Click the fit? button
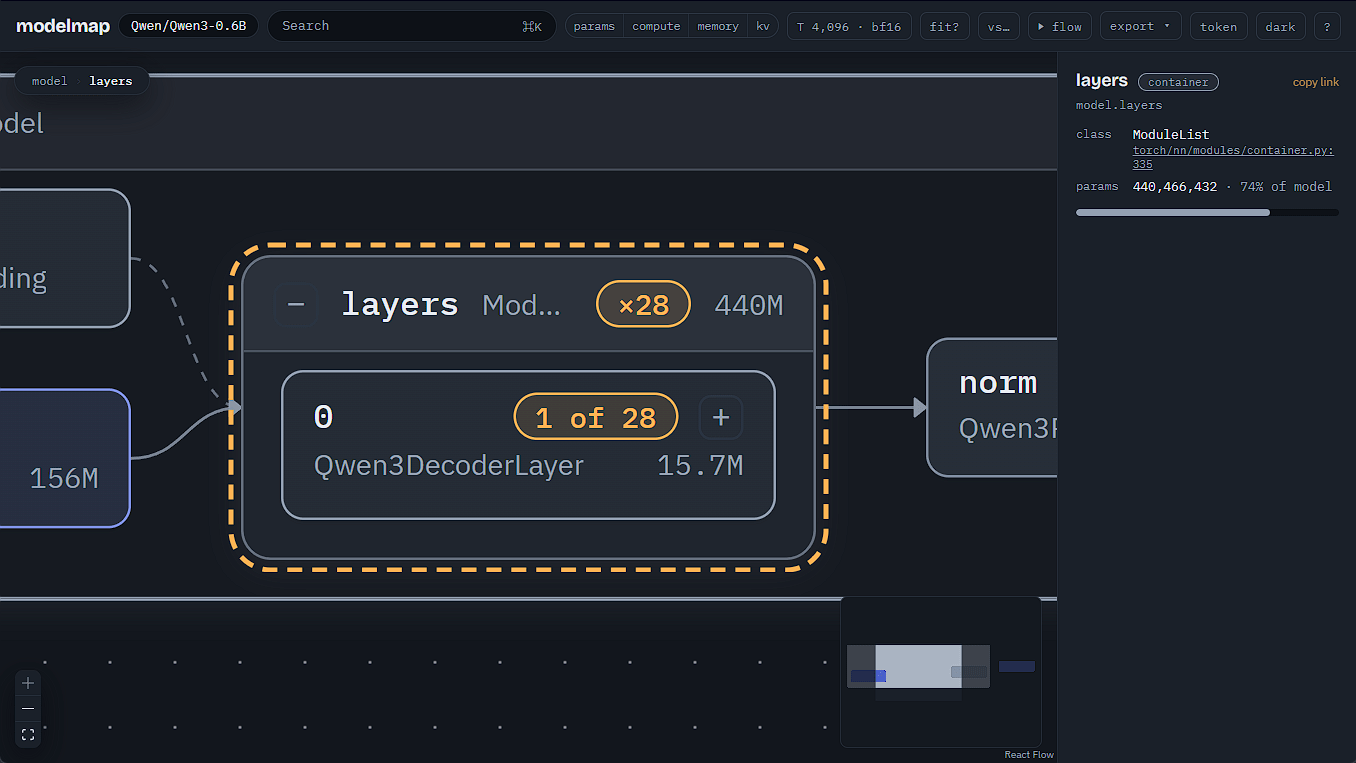Screen dimensions: 1356x763 pos(944,26)
